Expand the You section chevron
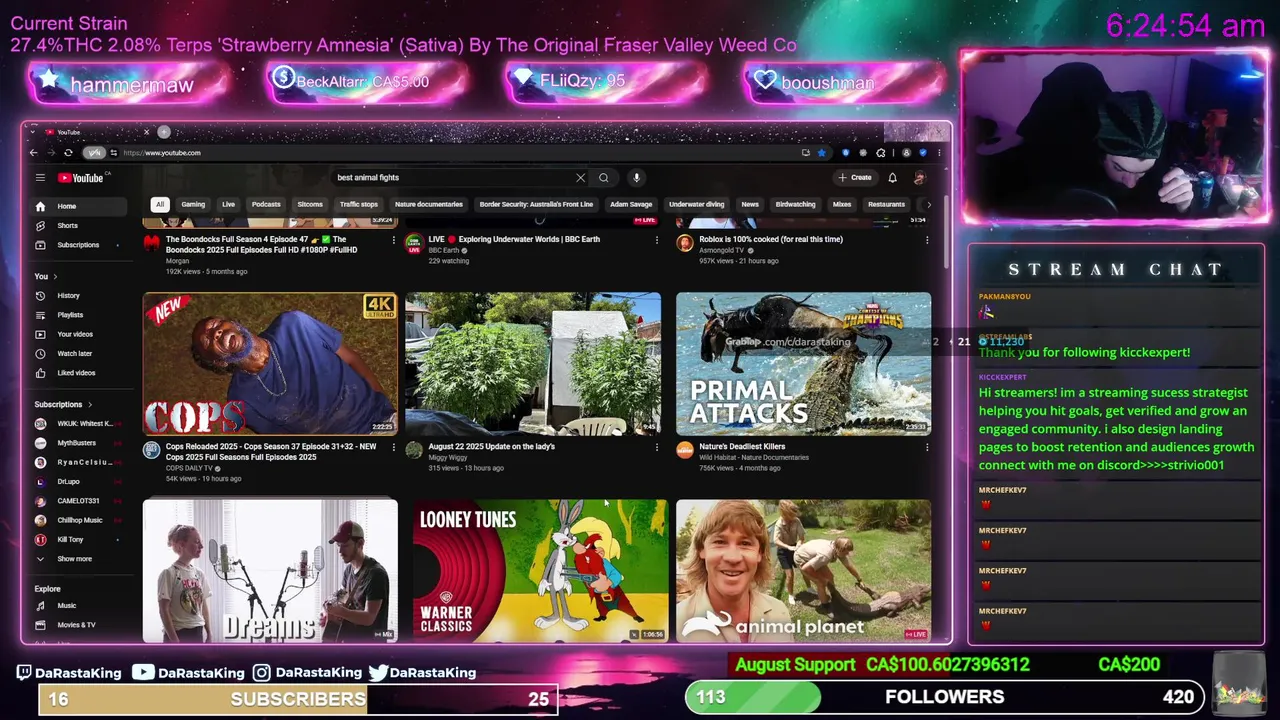Viewport: 1280px width, 720px height. (55, 277)
